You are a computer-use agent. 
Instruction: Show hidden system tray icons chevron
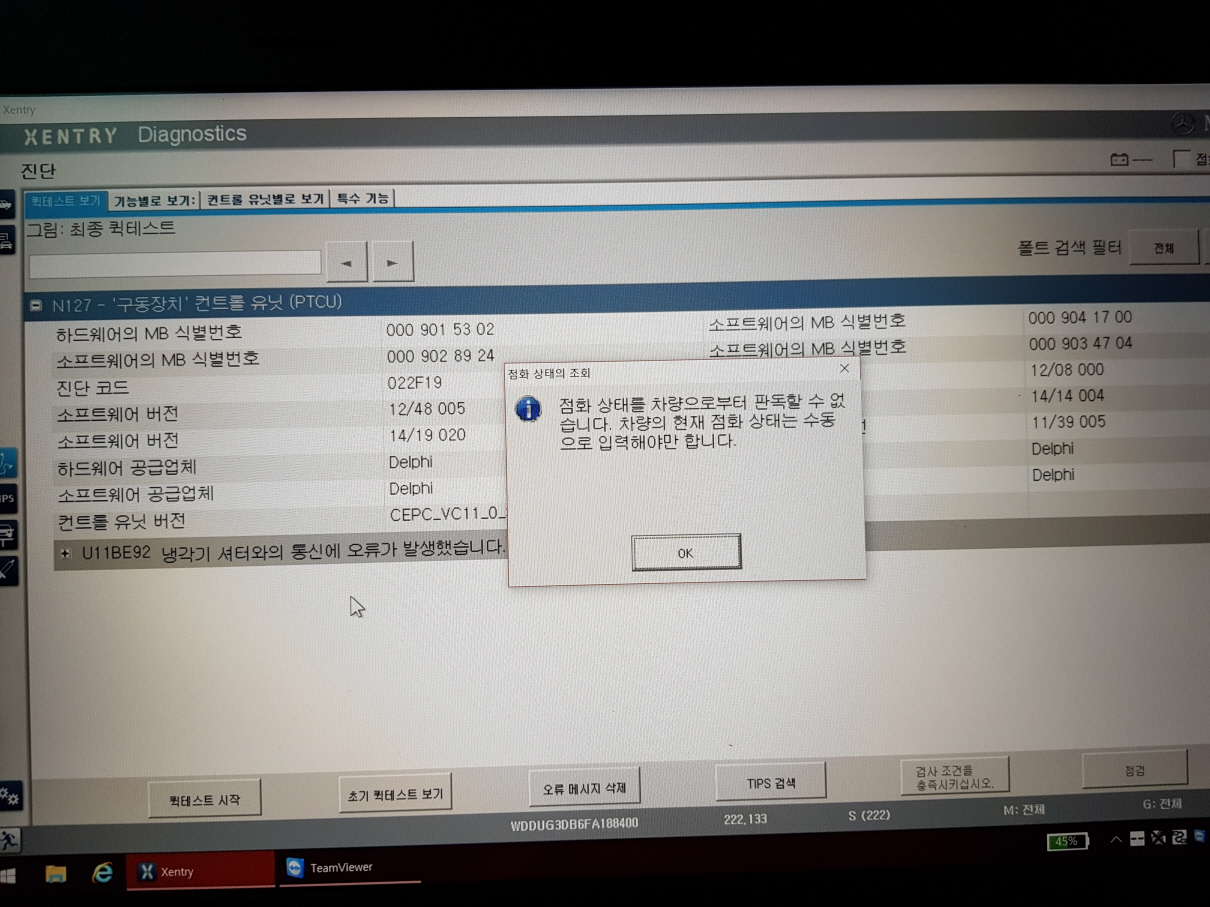point(1116,840)
